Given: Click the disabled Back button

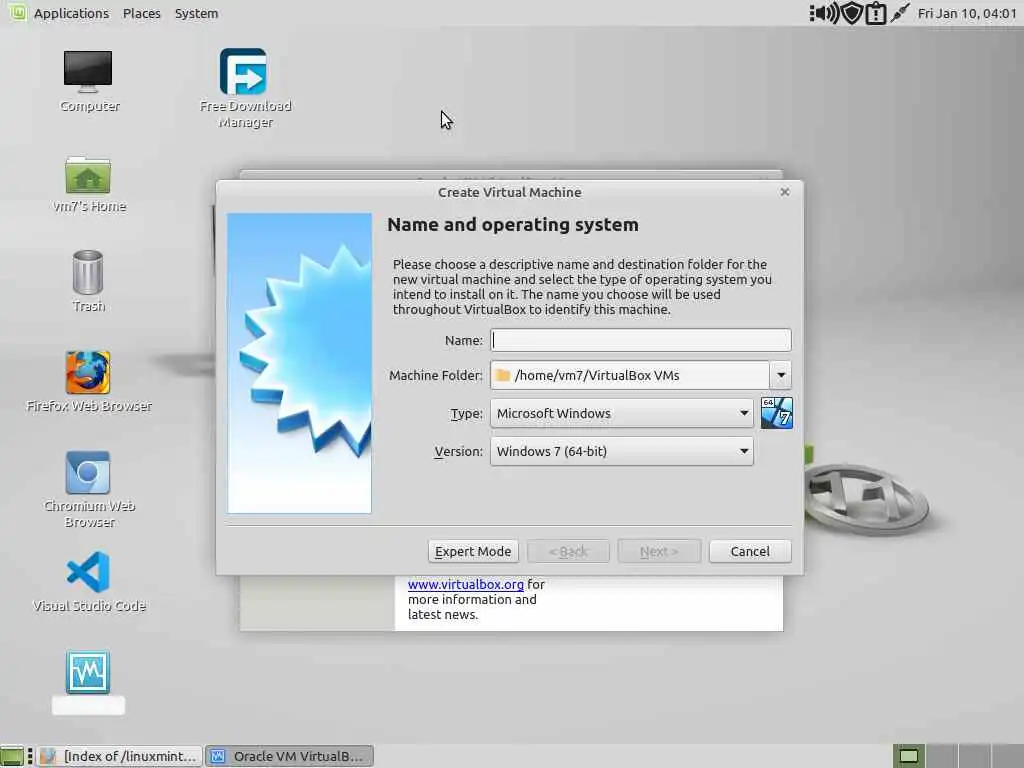Looking at the screenshot, I should (568, 551).
